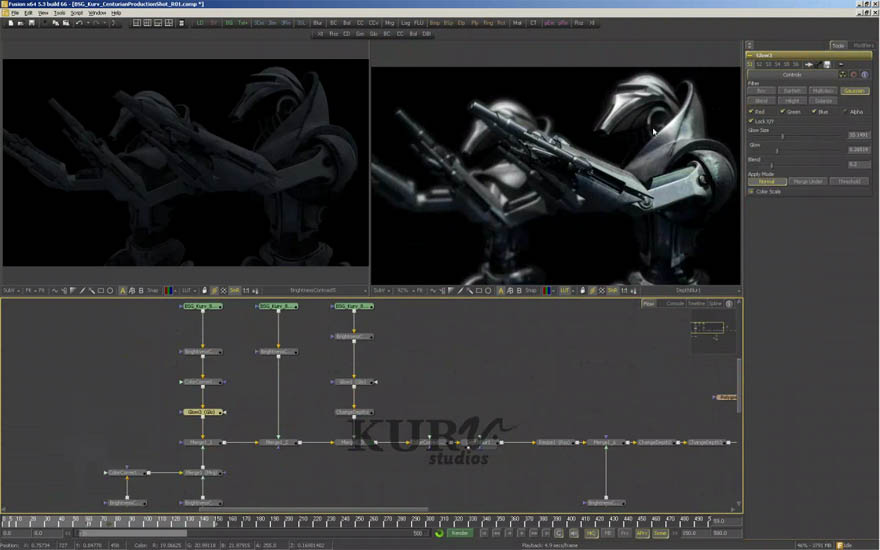Viewport: 880px width, 550px height.
Task: Select ellipse tool in right viewer toolbar
Action: (488, 291)
